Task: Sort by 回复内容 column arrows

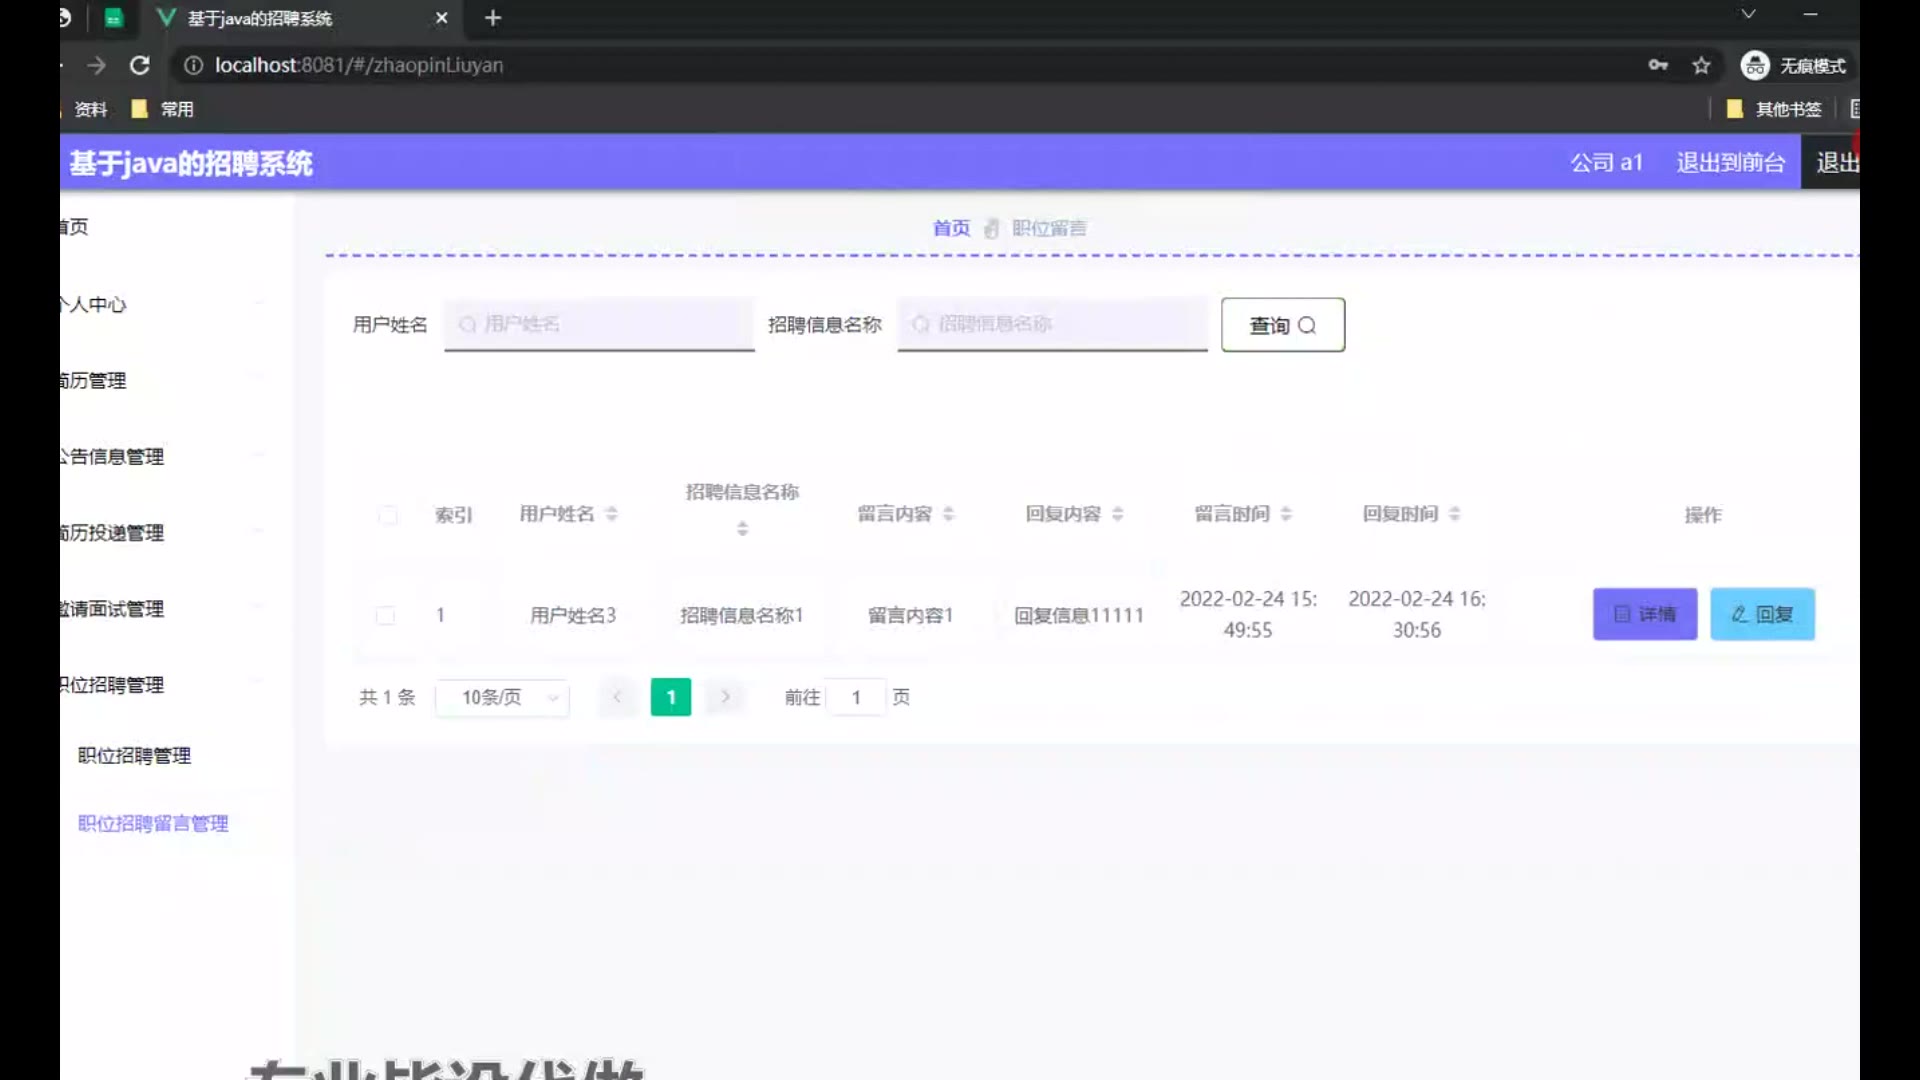Action: tap(1117, 514)
